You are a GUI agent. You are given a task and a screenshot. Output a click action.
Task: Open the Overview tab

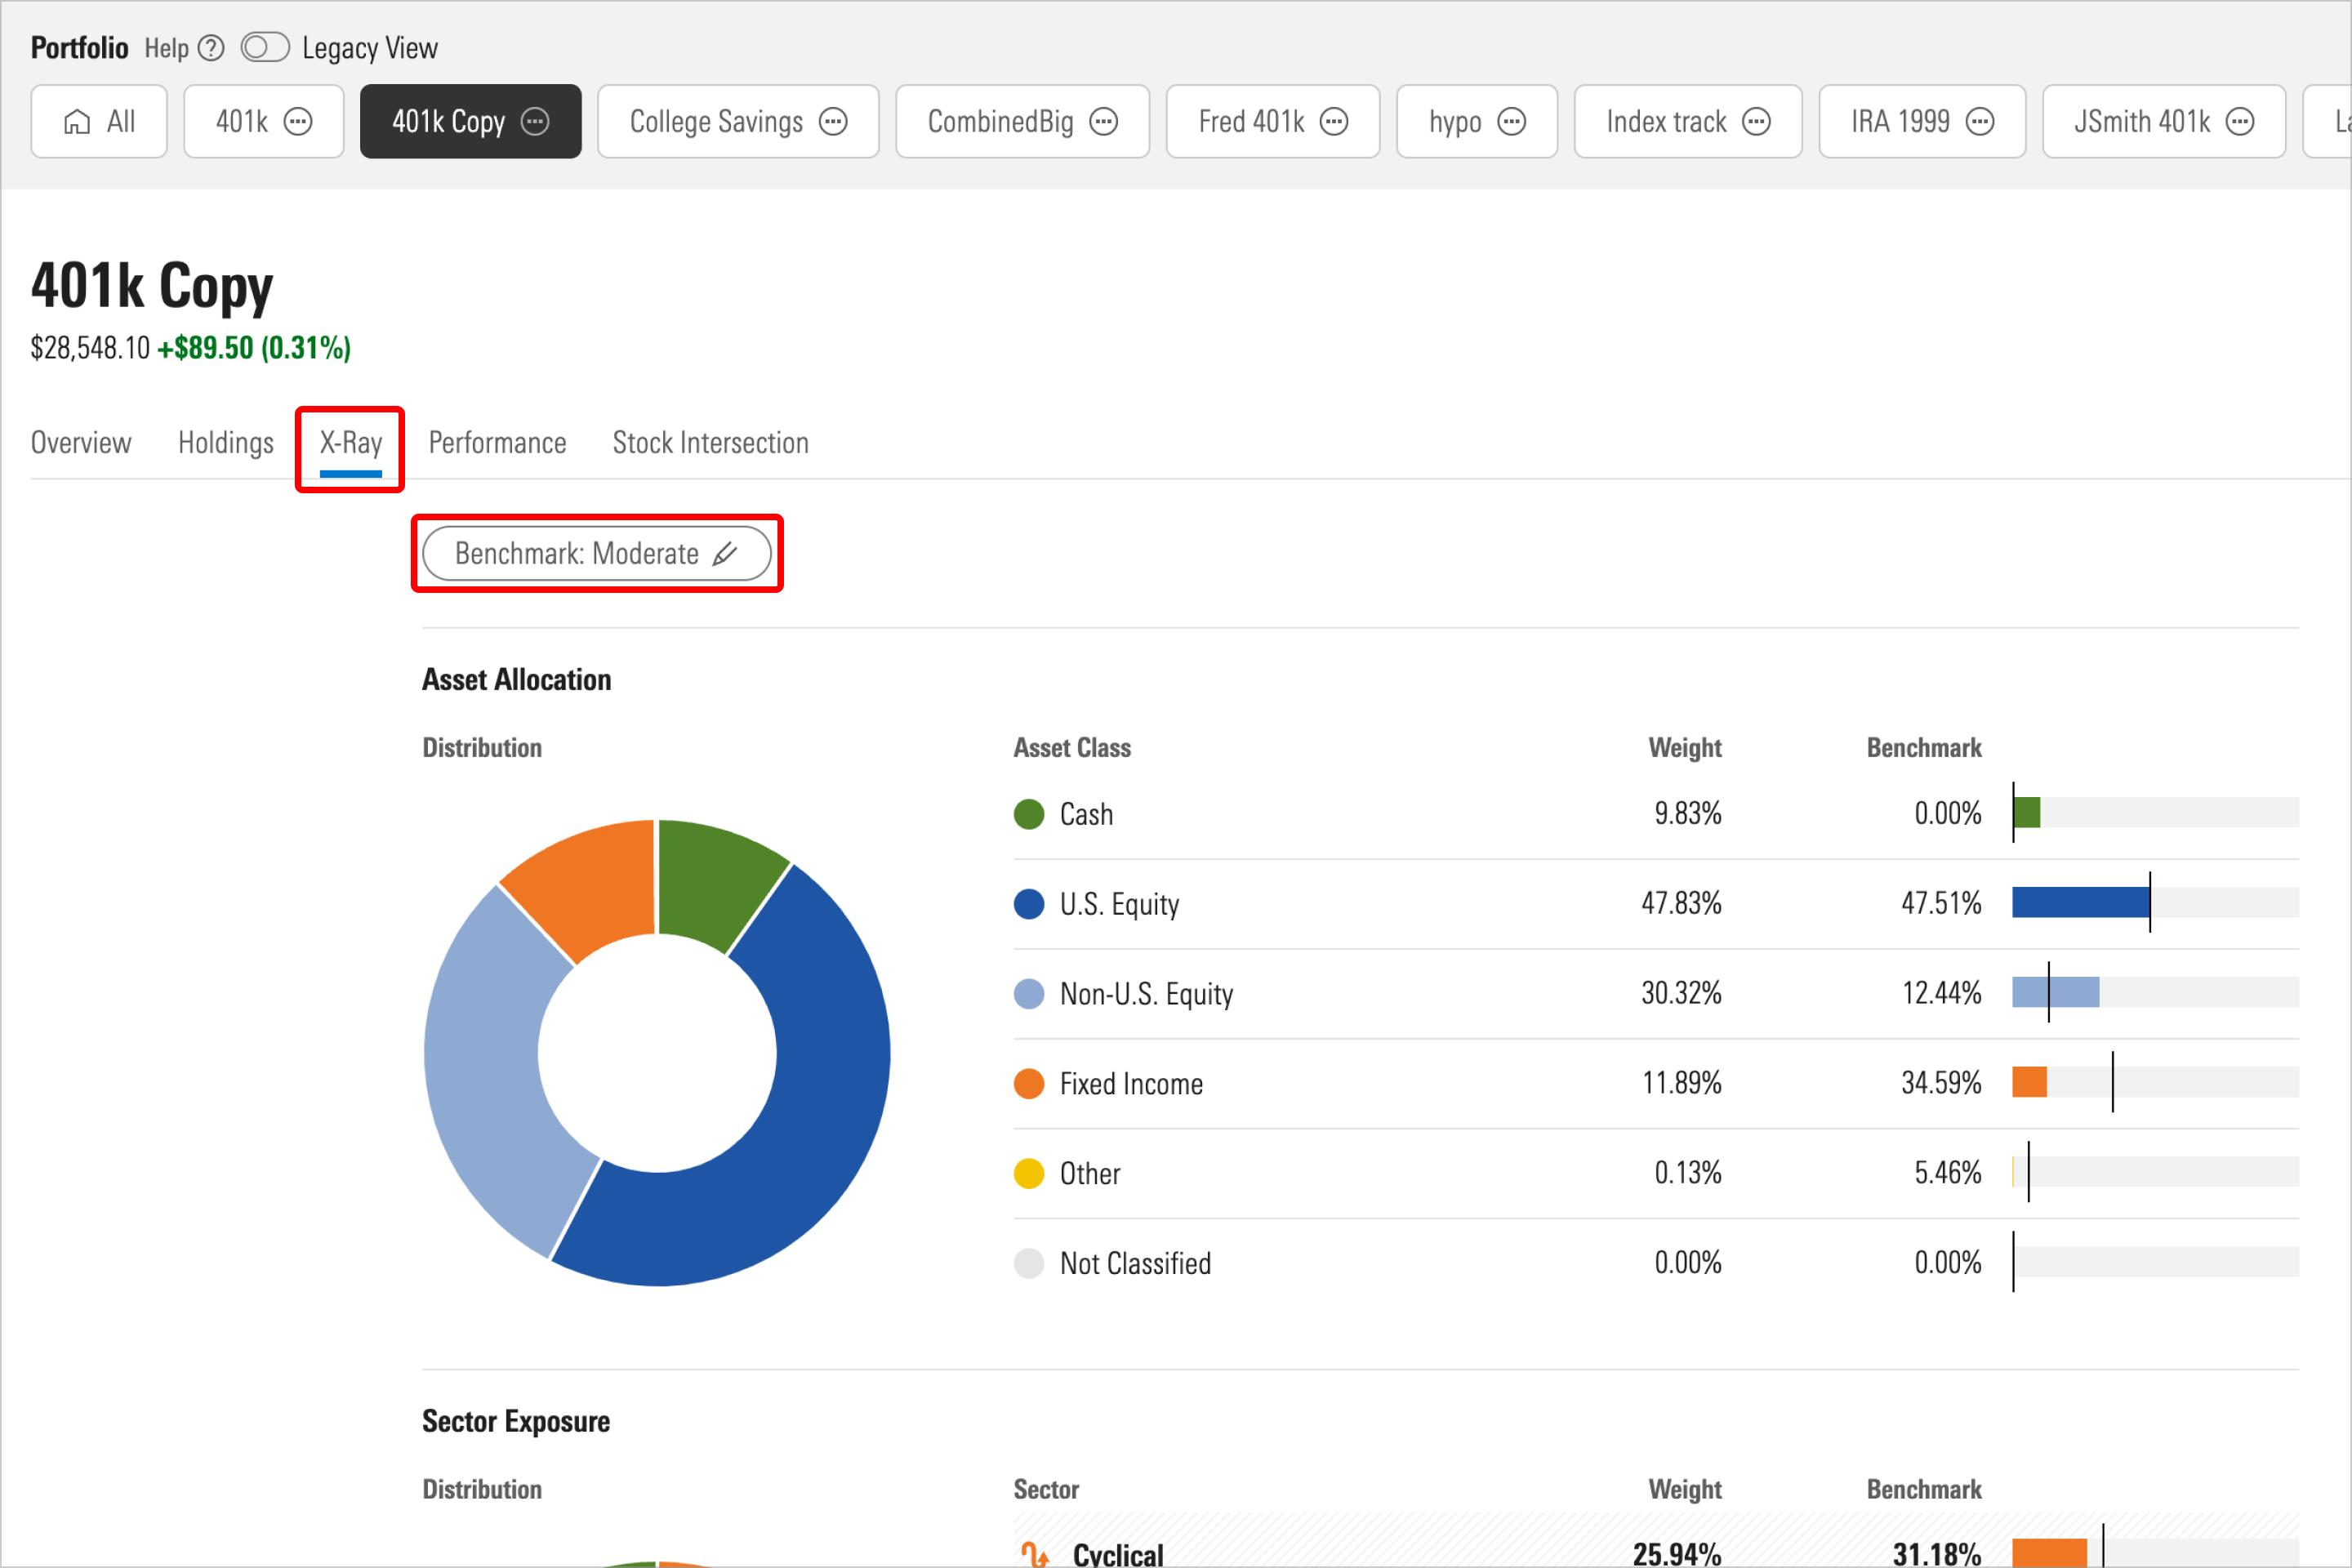pos(81,443)
